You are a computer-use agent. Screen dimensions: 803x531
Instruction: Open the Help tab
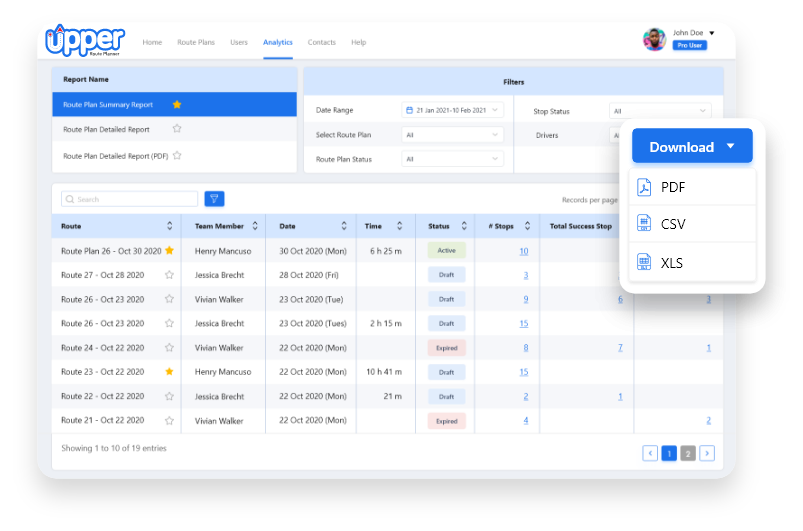tap(358, 43)
